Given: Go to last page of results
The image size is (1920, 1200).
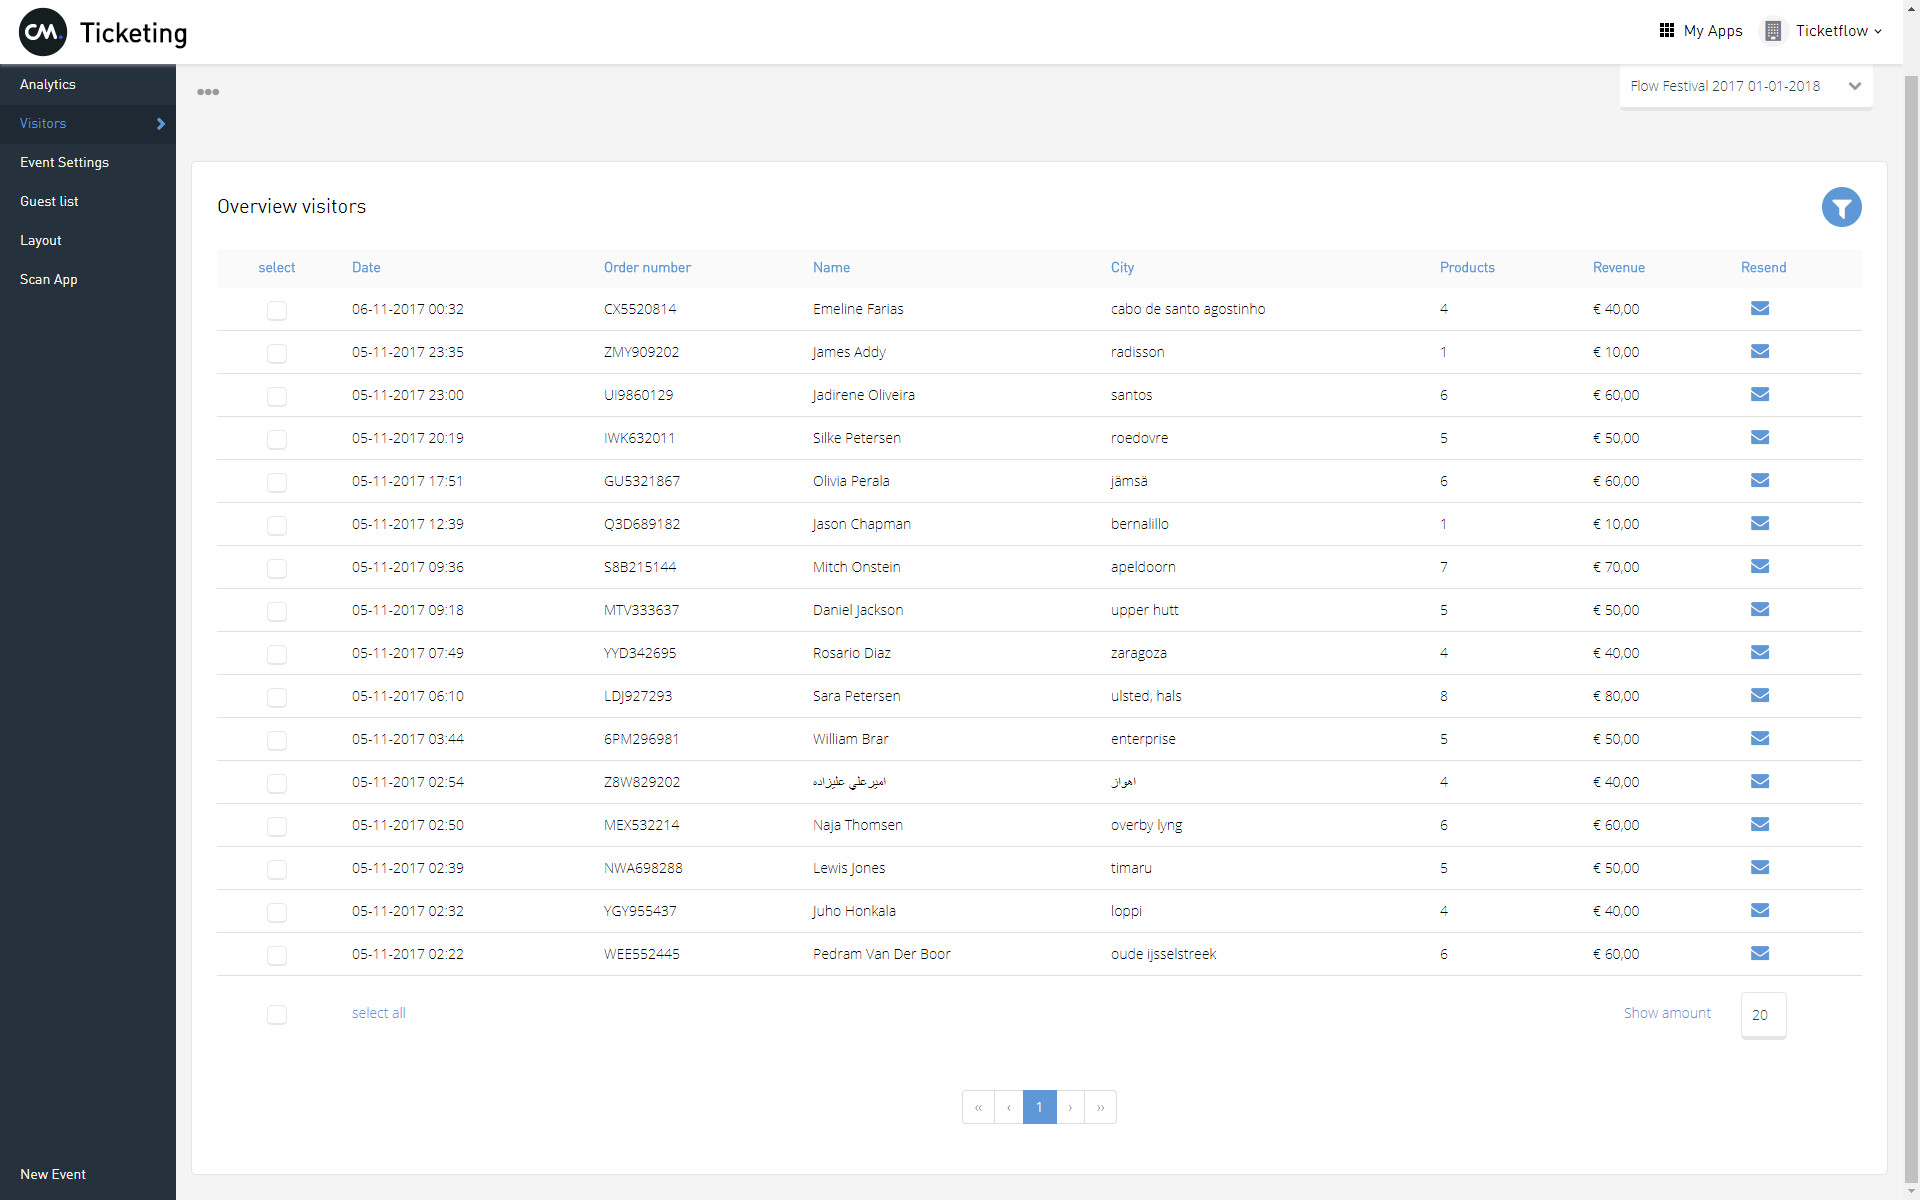Looking at the screenshot, I should 1100,1107.
